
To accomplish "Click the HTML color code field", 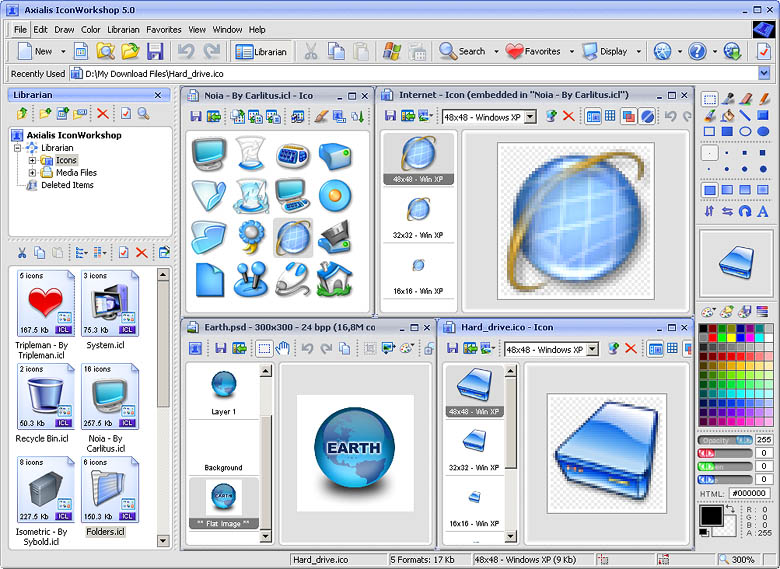I will 750,493.
